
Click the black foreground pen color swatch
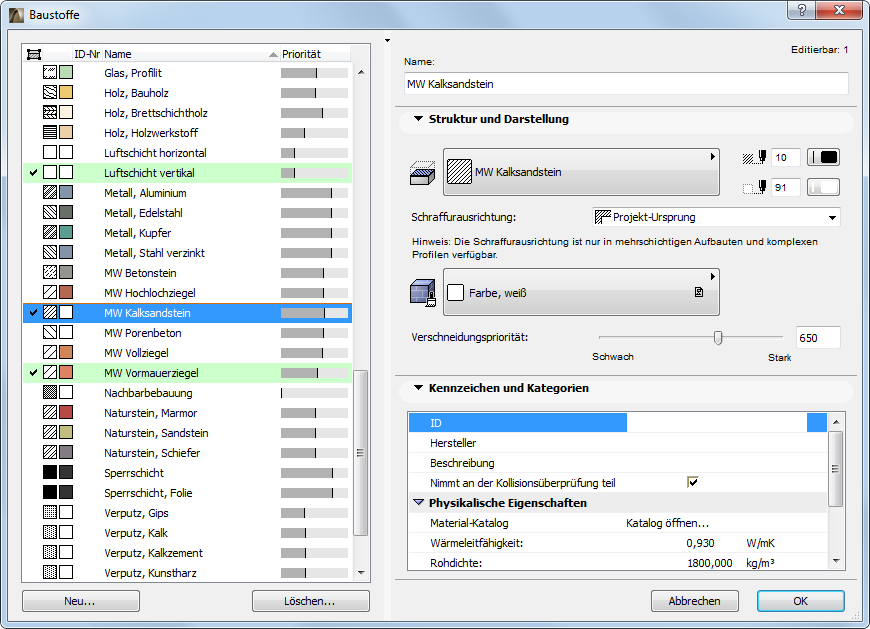click(823, 158)
